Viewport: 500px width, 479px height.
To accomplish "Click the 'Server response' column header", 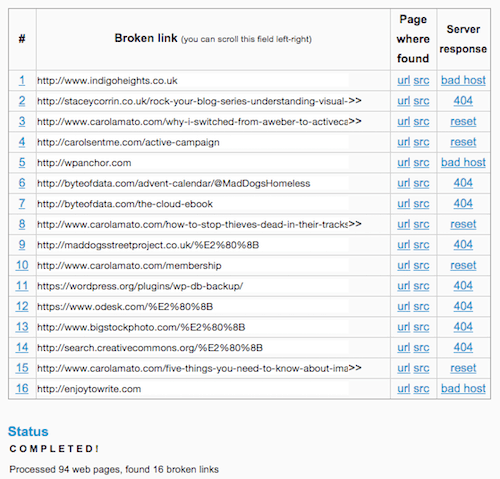I will (x=463, y=39).
